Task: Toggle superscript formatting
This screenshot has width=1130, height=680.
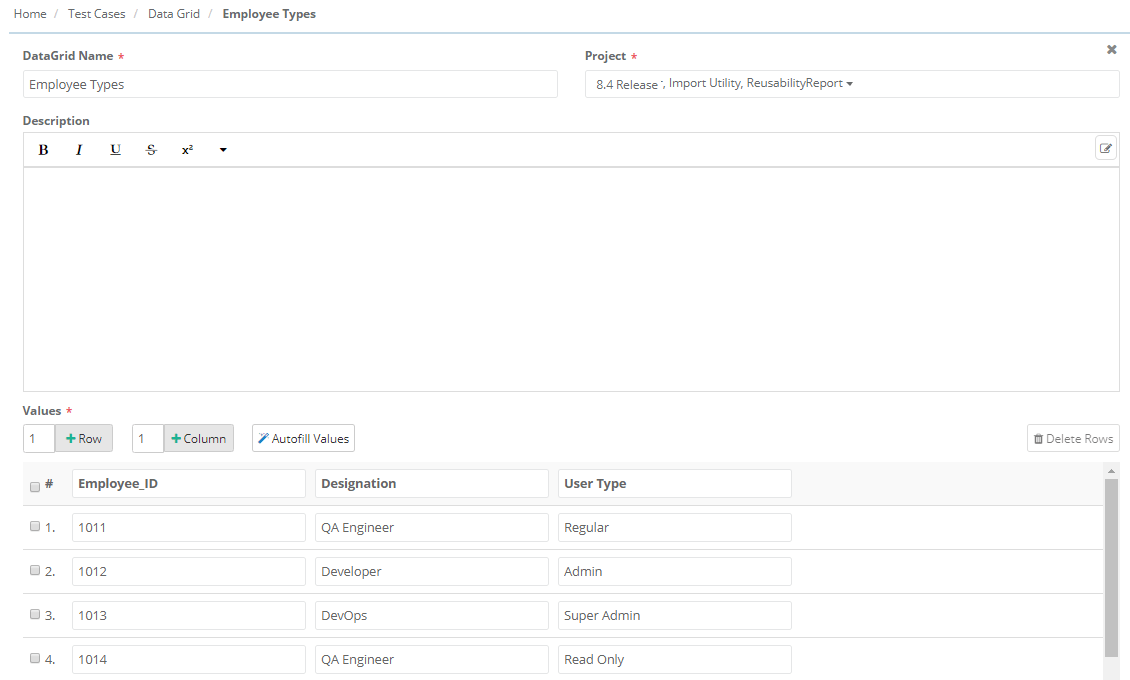Action: pos(187,150)
